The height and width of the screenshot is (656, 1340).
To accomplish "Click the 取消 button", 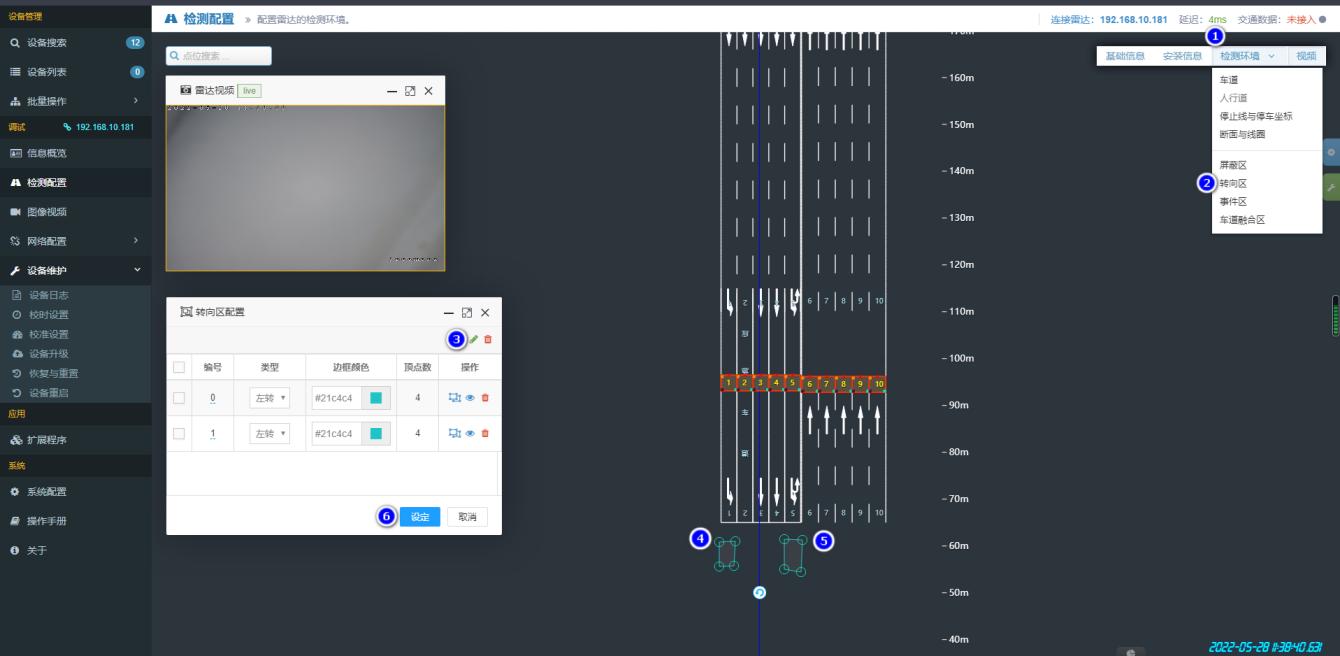I will [467, 517].
